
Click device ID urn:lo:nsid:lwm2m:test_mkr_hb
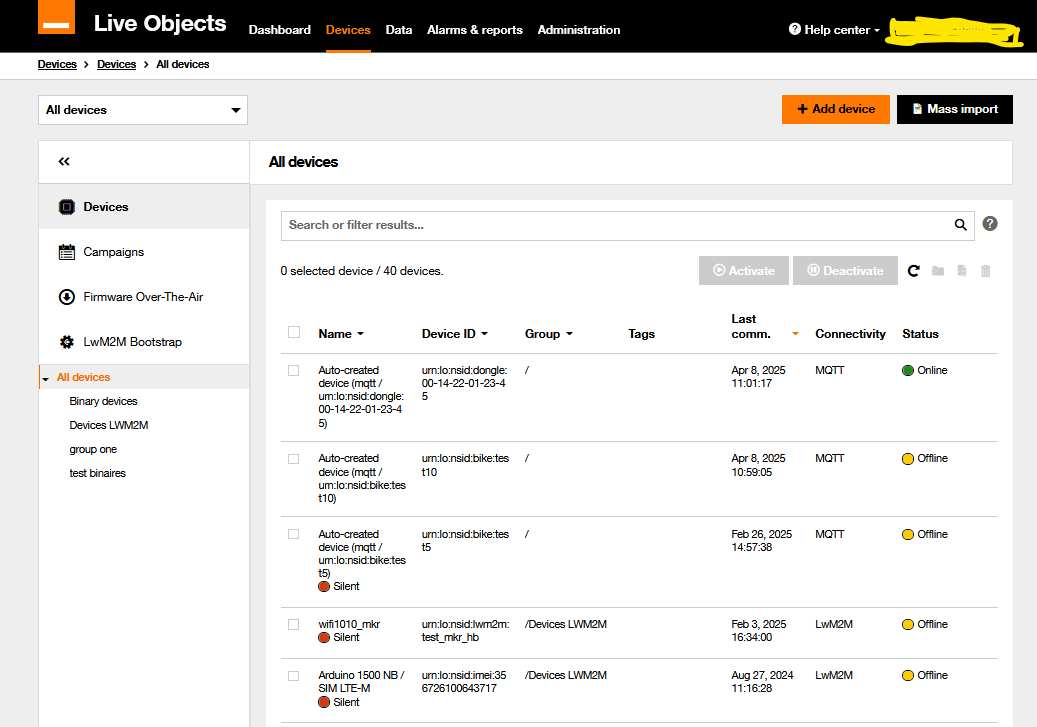(466, 631)
